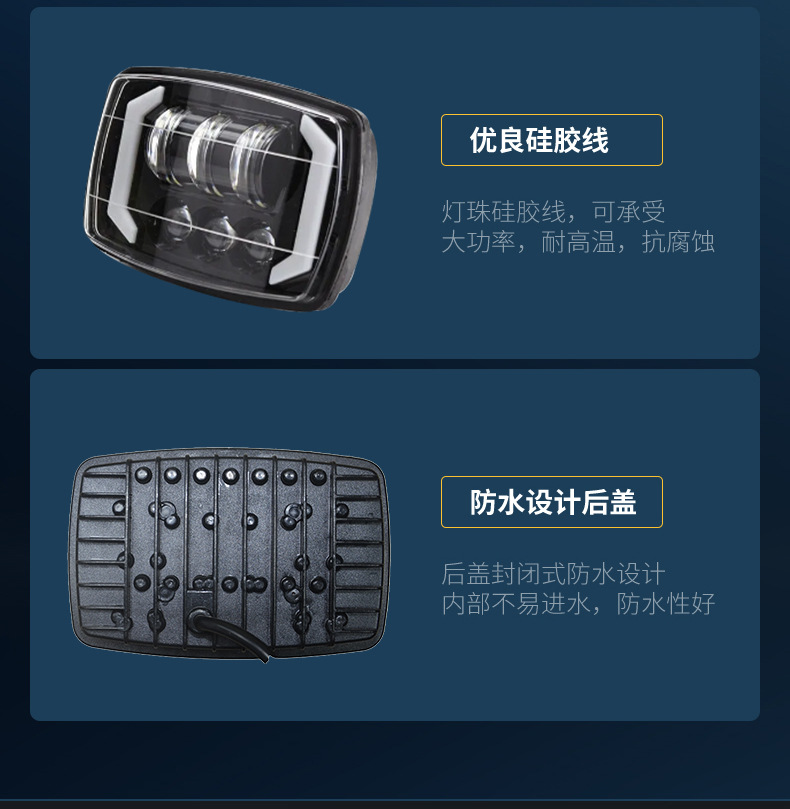Click the text line 后盖封闭式防水设计
The width and height of the screenshot is (790, 809).
point(553,574)
